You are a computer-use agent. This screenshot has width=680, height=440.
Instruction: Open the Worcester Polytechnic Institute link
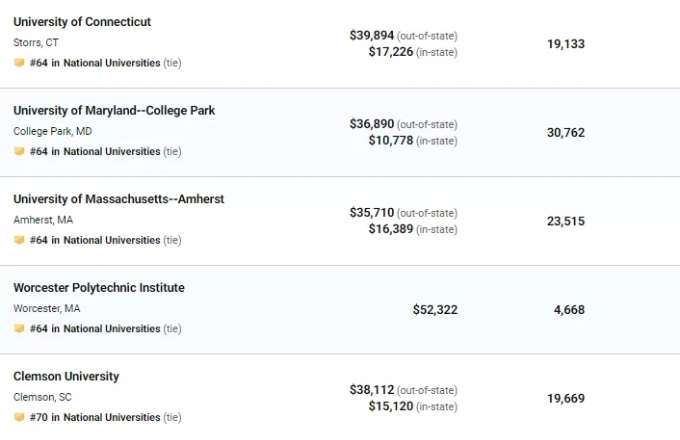tap(99, 287)
